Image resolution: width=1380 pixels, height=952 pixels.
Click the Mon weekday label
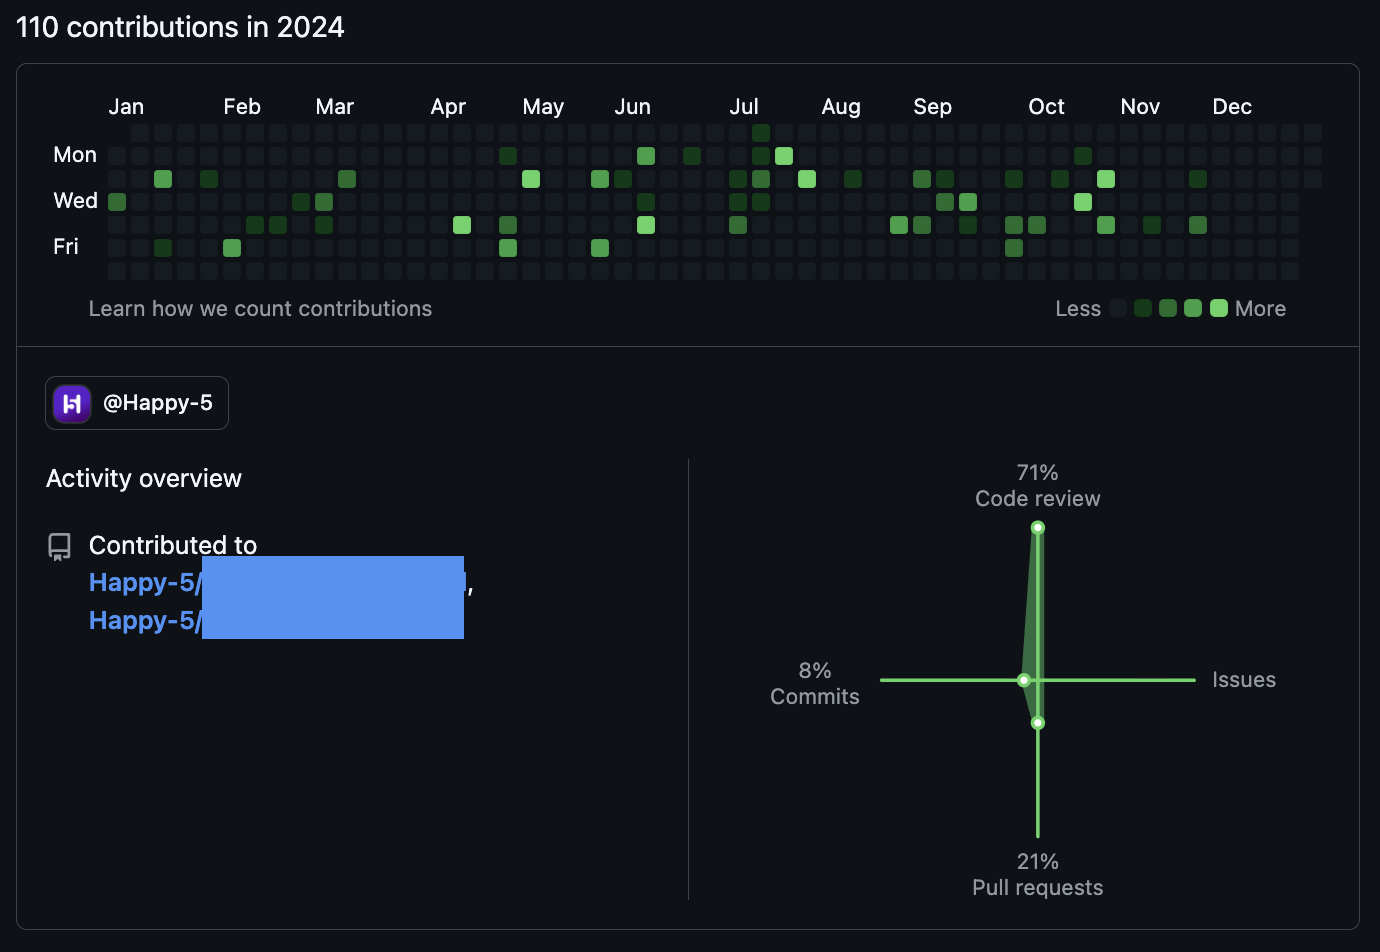coord(75,154)
